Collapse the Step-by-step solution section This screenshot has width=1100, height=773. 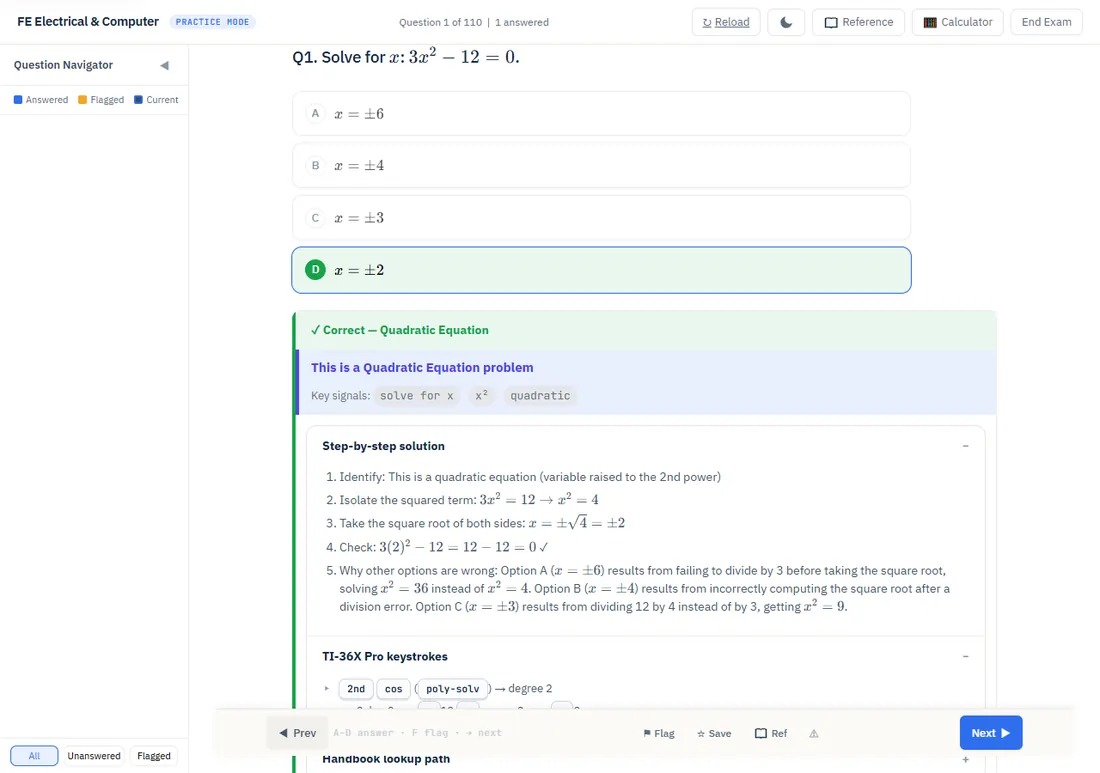pos(965,446)
